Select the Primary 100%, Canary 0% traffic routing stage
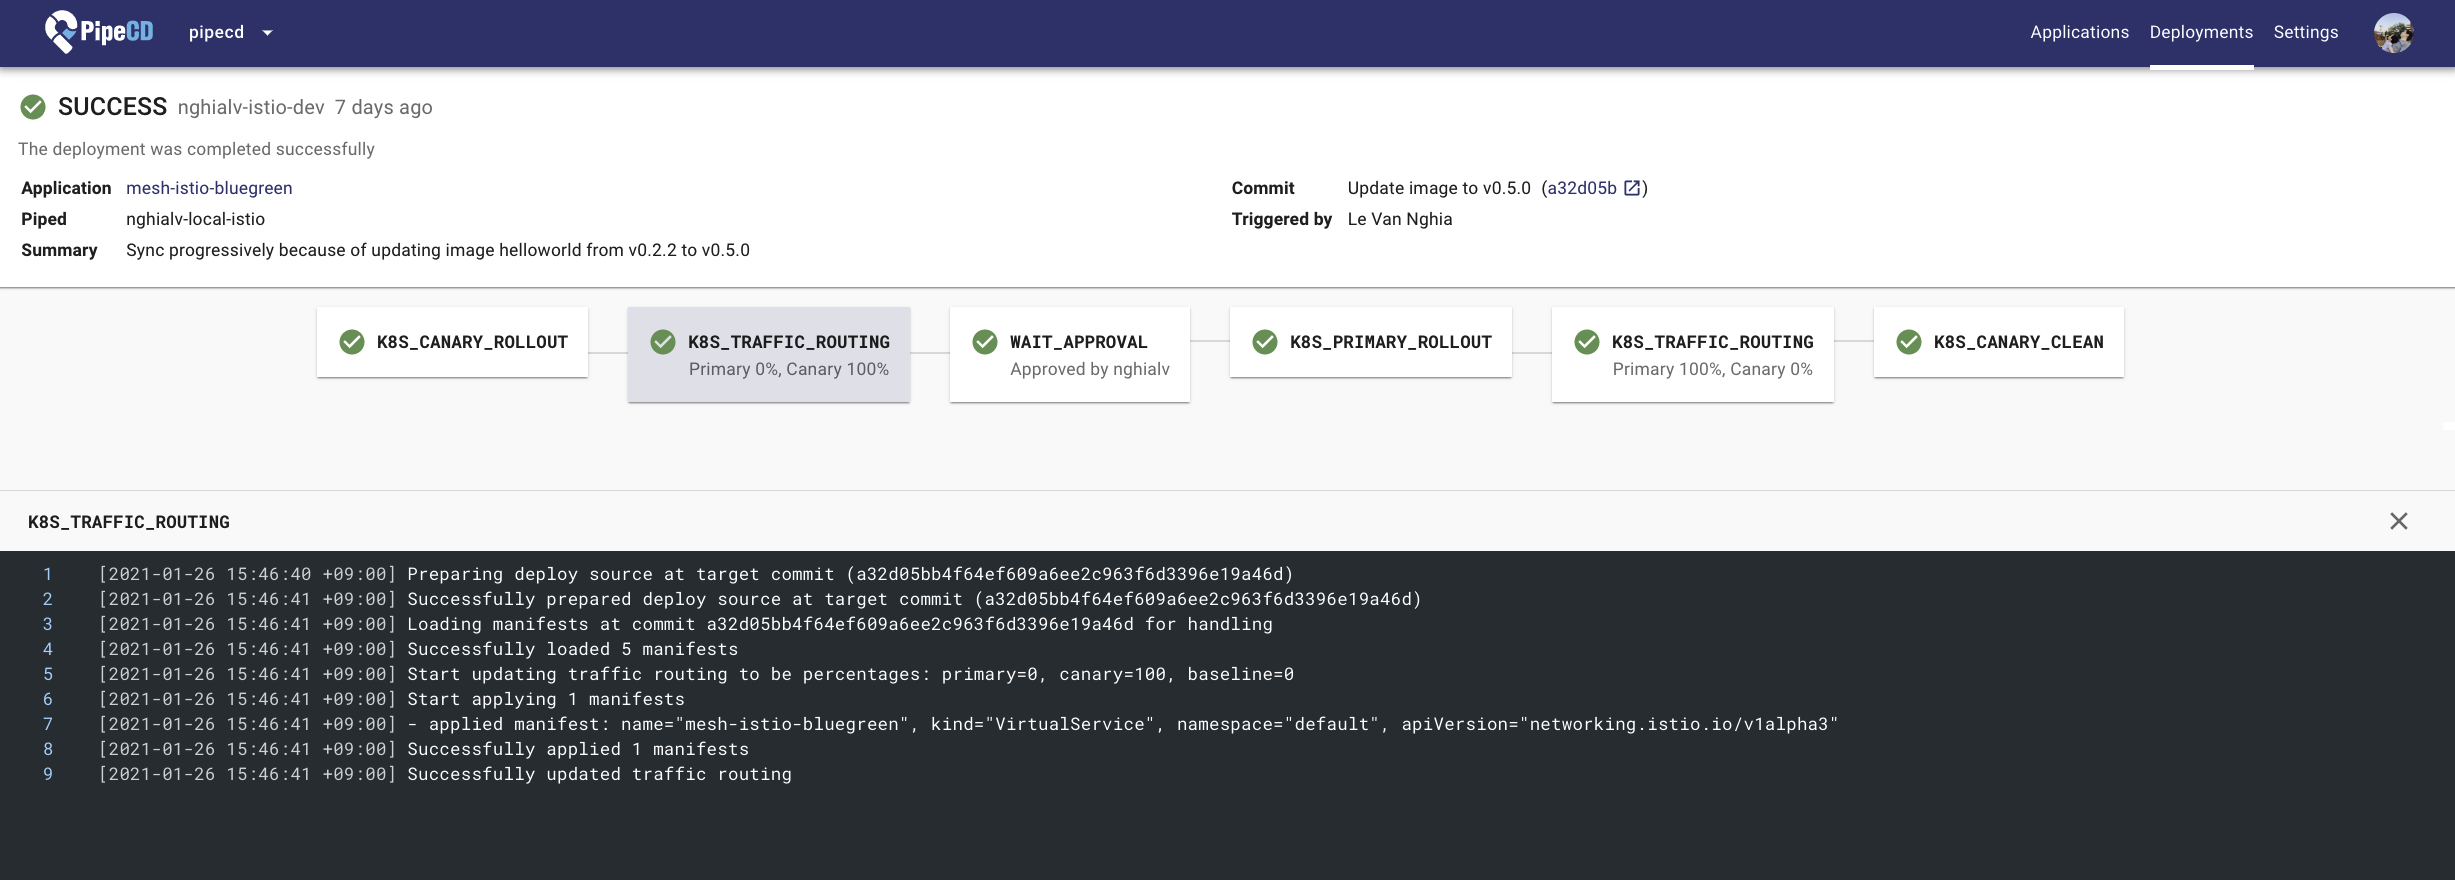The image size is (2455, 880). (1692, 354)
